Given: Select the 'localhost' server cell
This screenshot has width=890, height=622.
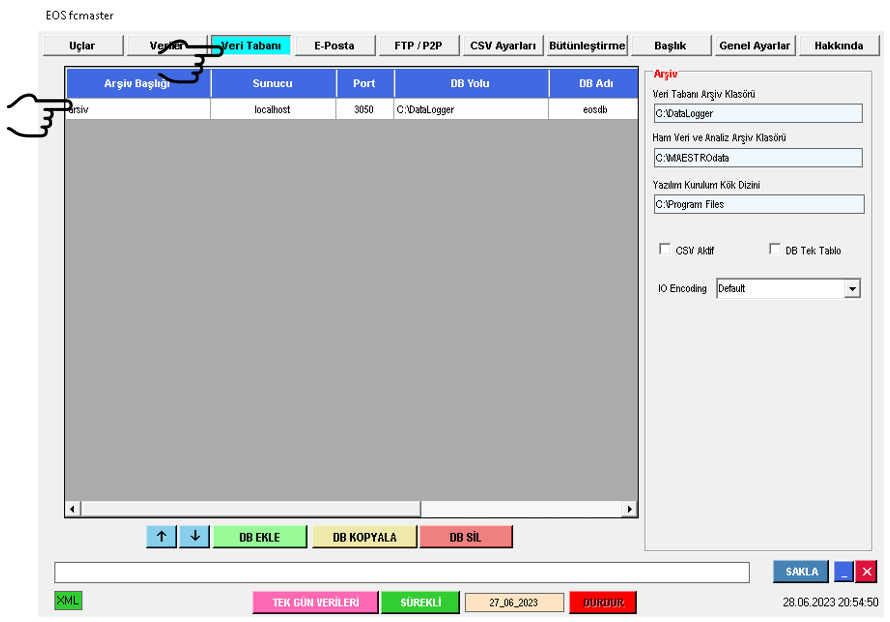Looking at the screenshot, I should click(273, 110).
